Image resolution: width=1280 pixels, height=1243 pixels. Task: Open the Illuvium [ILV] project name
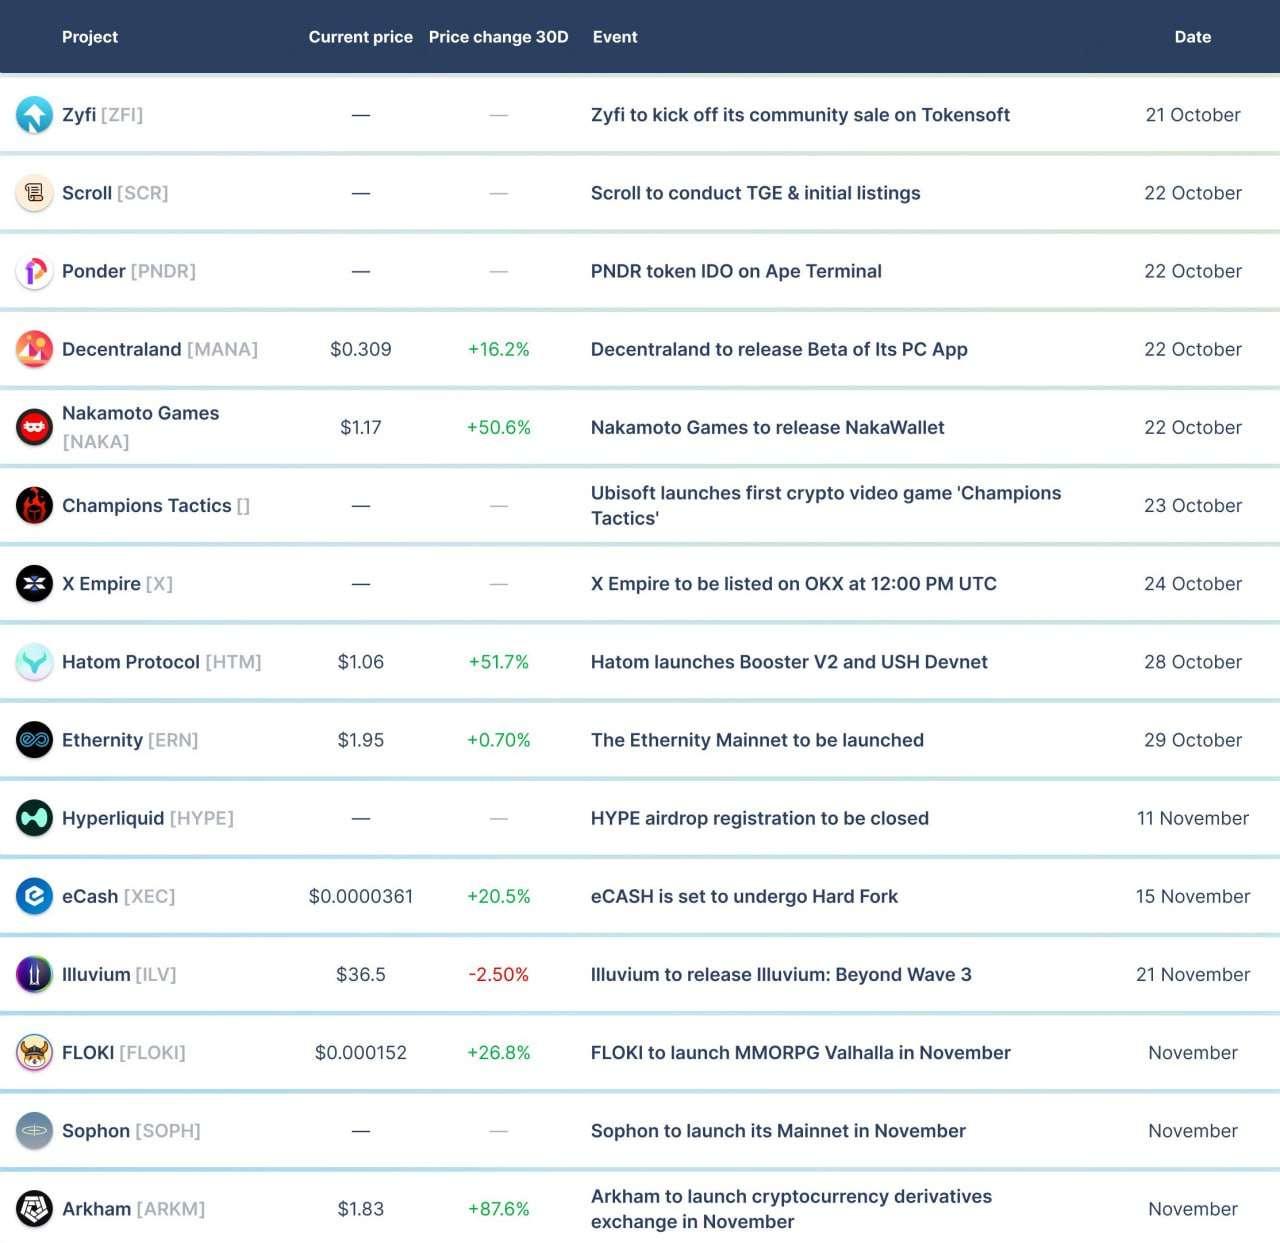[x=119, y=974]
